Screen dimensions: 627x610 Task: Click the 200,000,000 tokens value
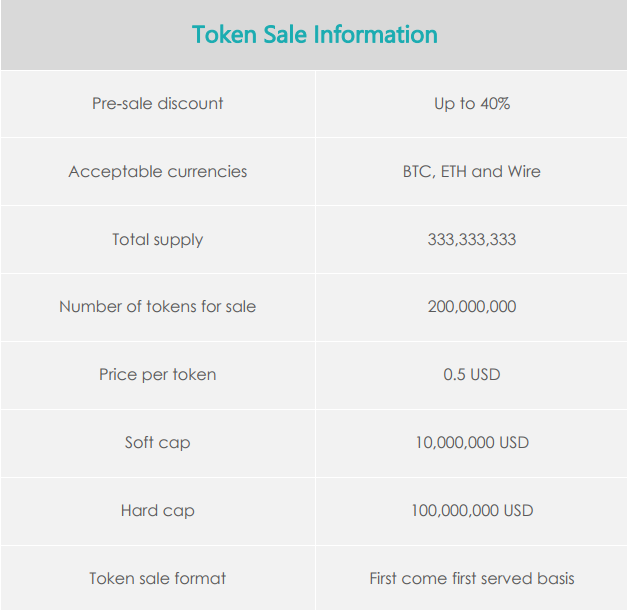point(471,307)
